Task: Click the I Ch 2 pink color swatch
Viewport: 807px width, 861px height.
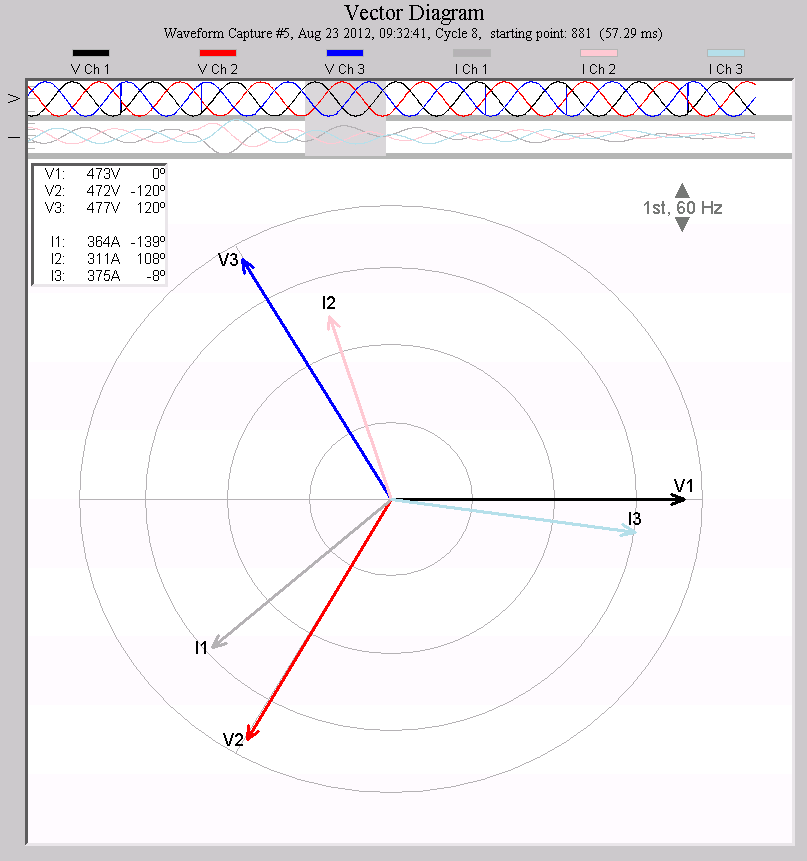Action: click(x=598, y=52)
